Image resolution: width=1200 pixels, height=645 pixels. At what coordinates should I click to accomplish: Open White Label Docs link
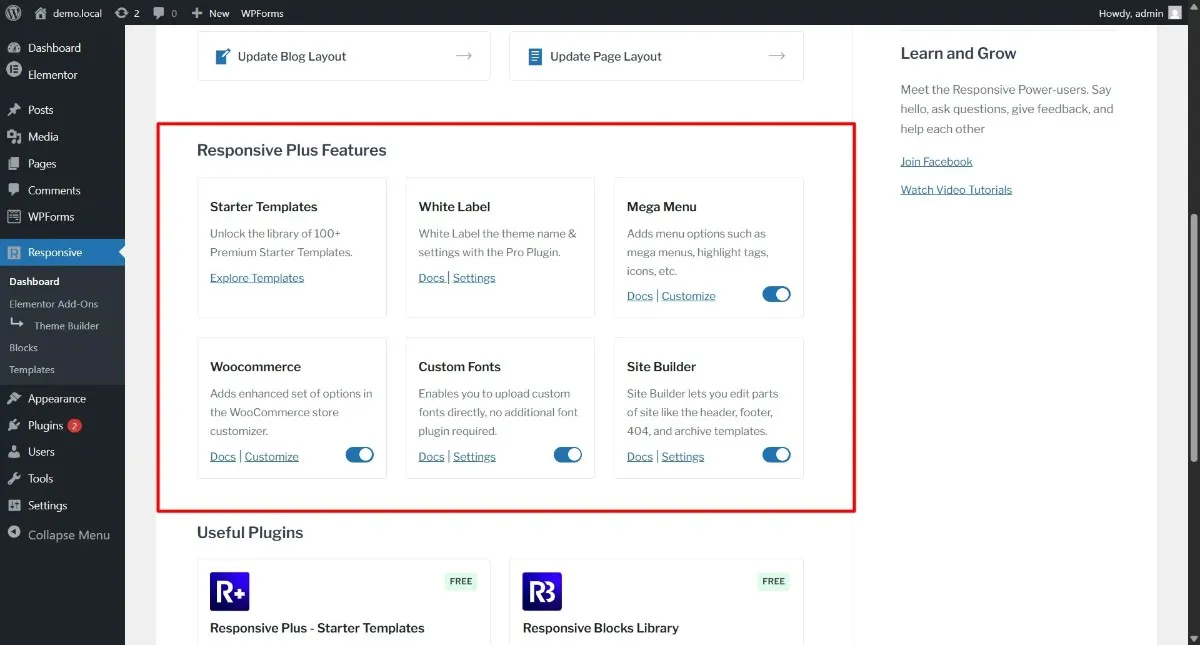click(x=431, y=278)
